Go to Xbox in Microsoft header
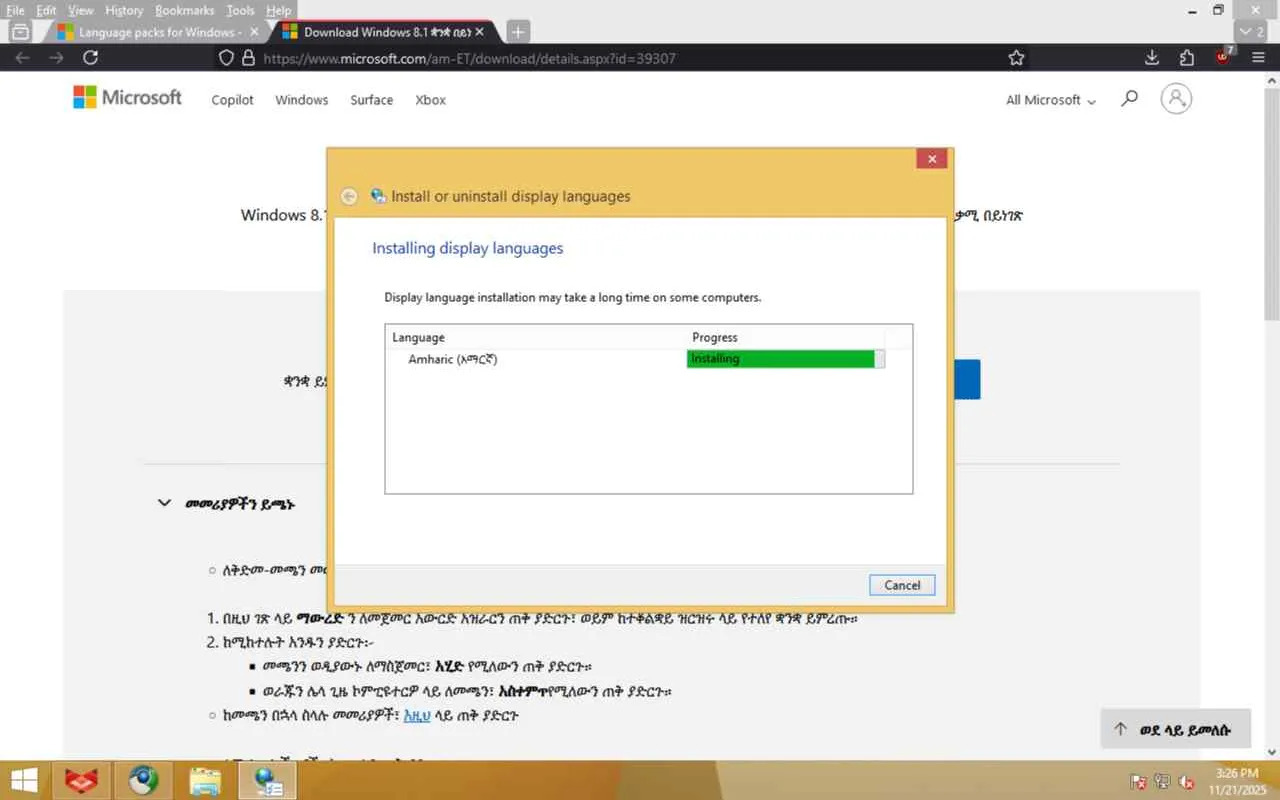The height and width of the screenshot is (800, 1280). pyautogui.click(x=430, y=100)
